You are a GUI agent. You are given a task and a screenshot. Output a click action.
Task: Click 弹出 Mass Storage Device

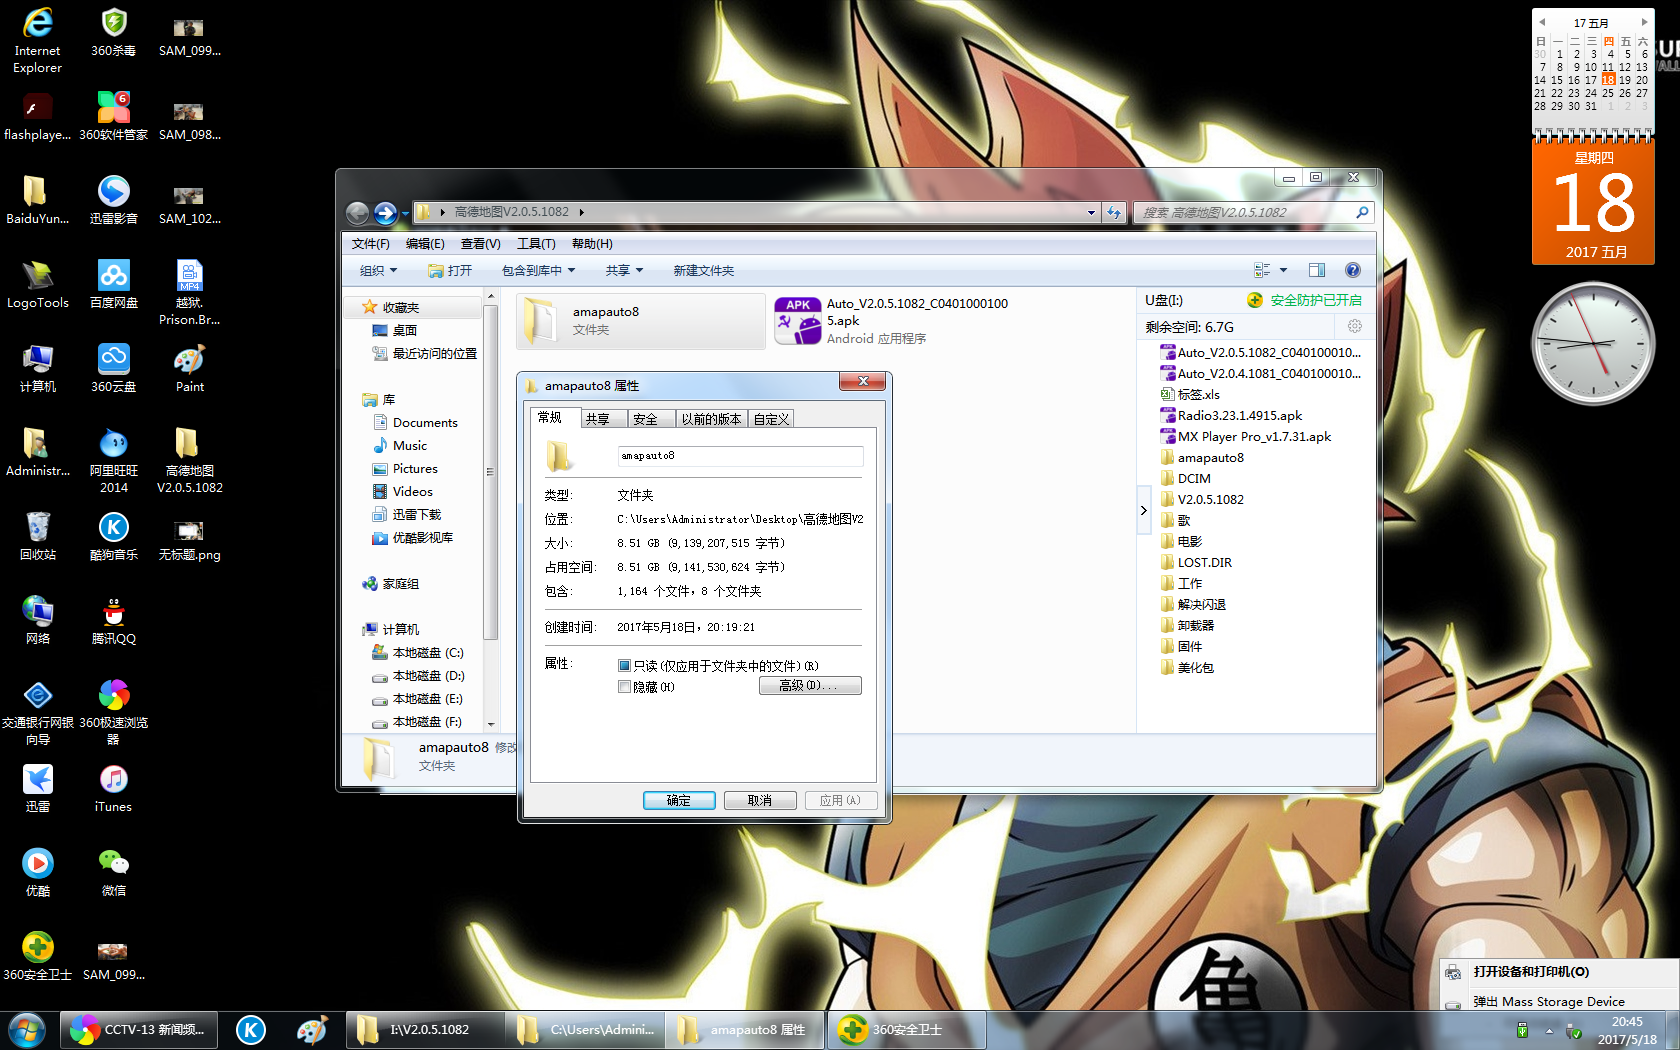coord(1548,1001)
